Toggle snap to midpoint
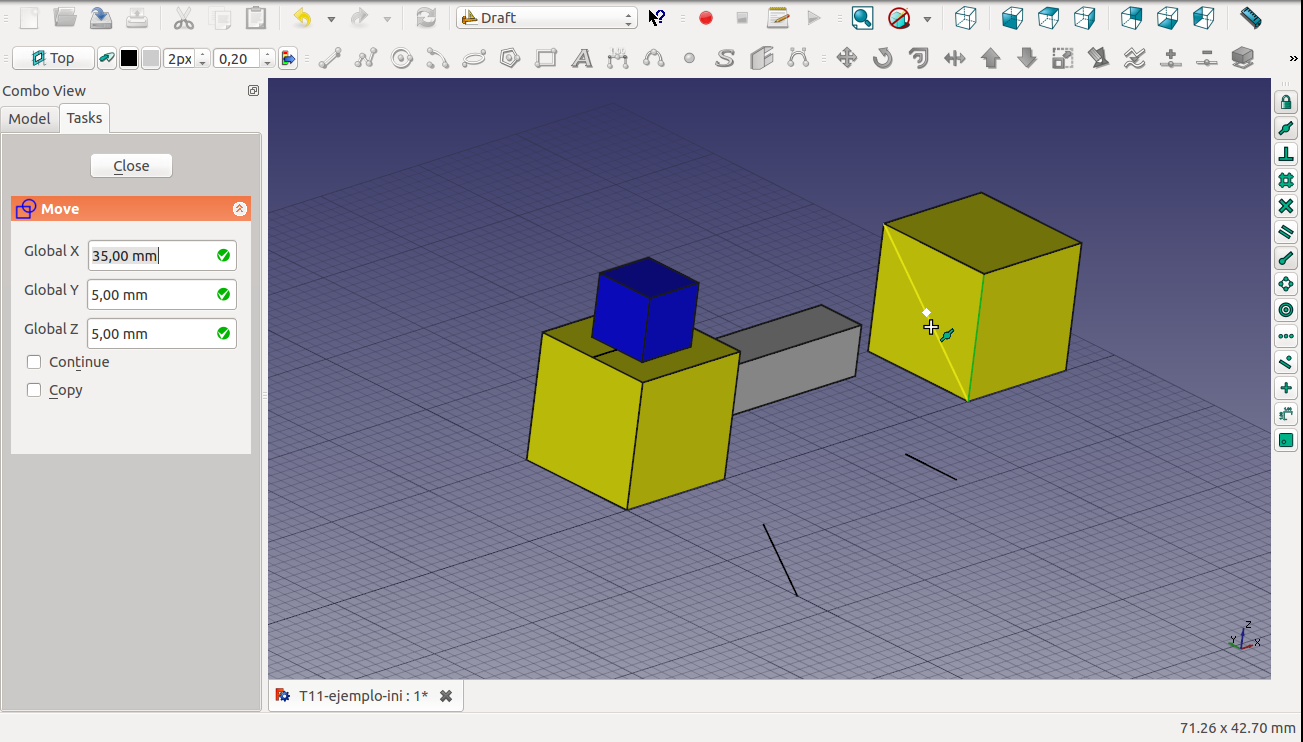1303x742 pixels. pyautogui.click(x=1286, y=128)
